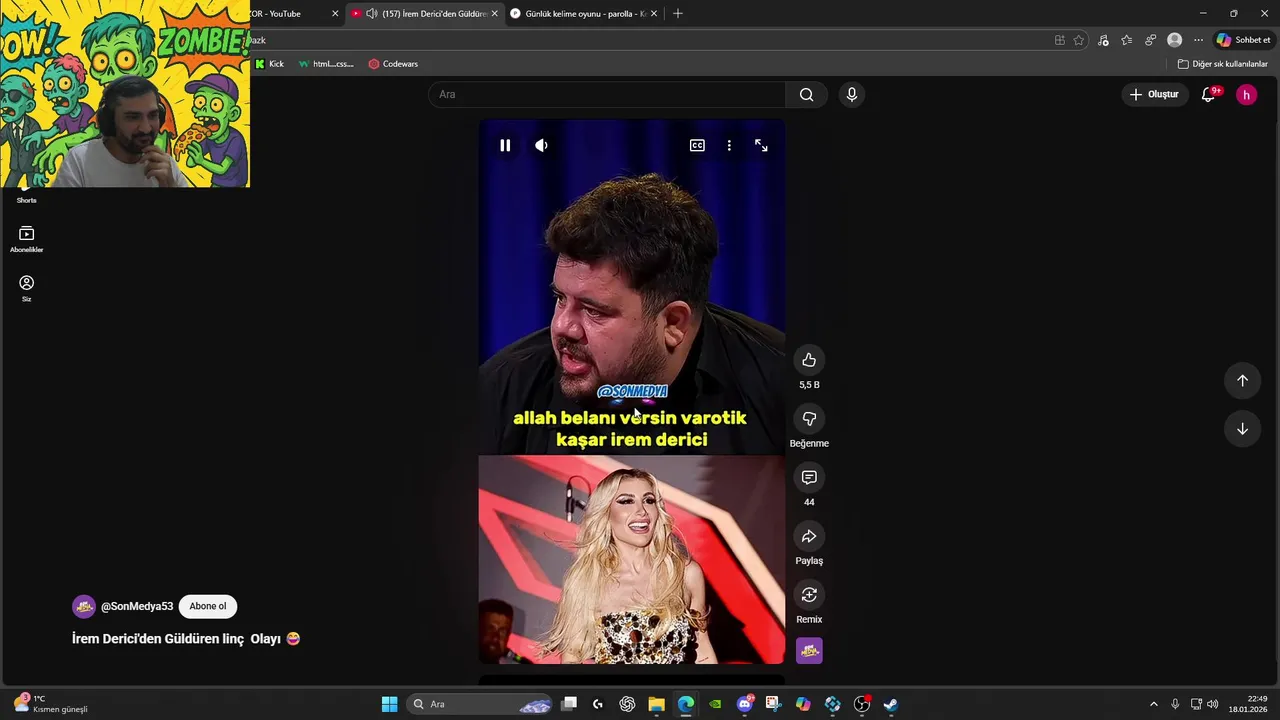
Task: Click the YouTube search magnifier button
Action: coord(806,95)
